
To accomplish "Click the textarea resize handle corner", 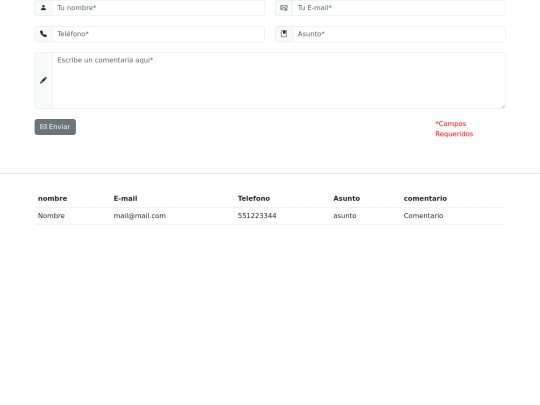I will coord(503,106).
